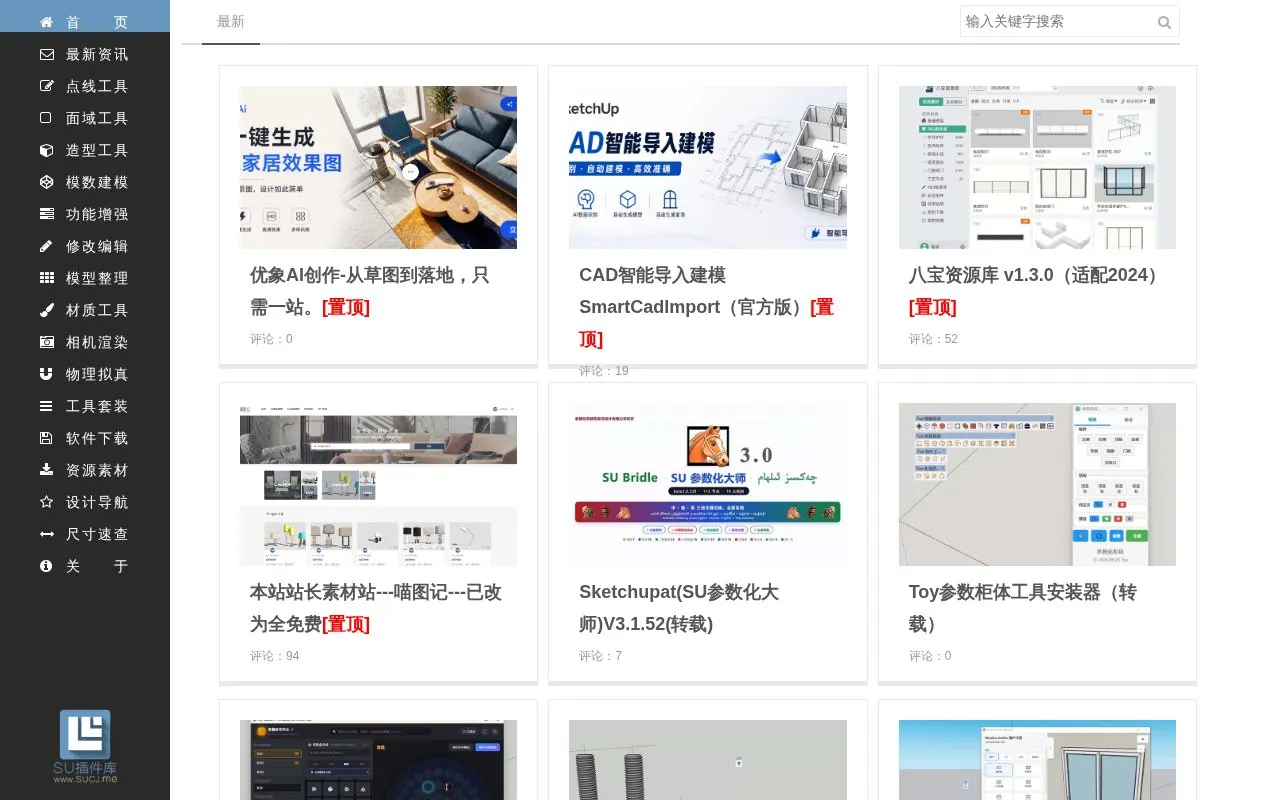1280x800 pixels.
Task: Select the 最新 tab
Action: (x=231, y=22)
